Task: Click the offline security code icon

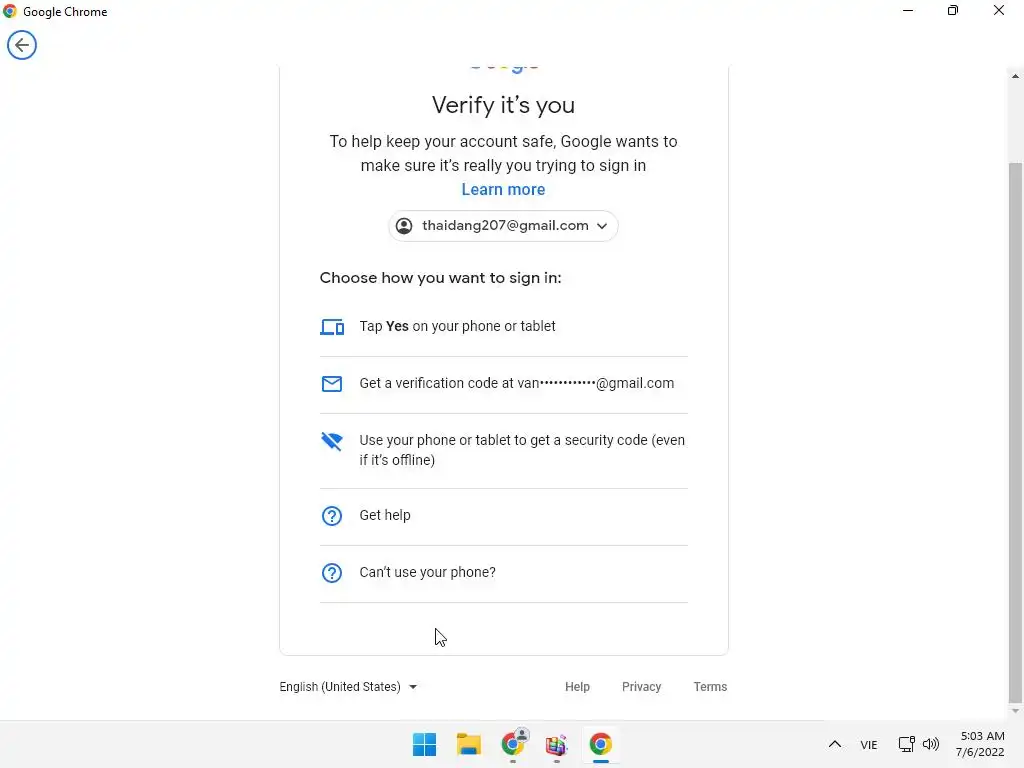Action: tap(332, 441)
